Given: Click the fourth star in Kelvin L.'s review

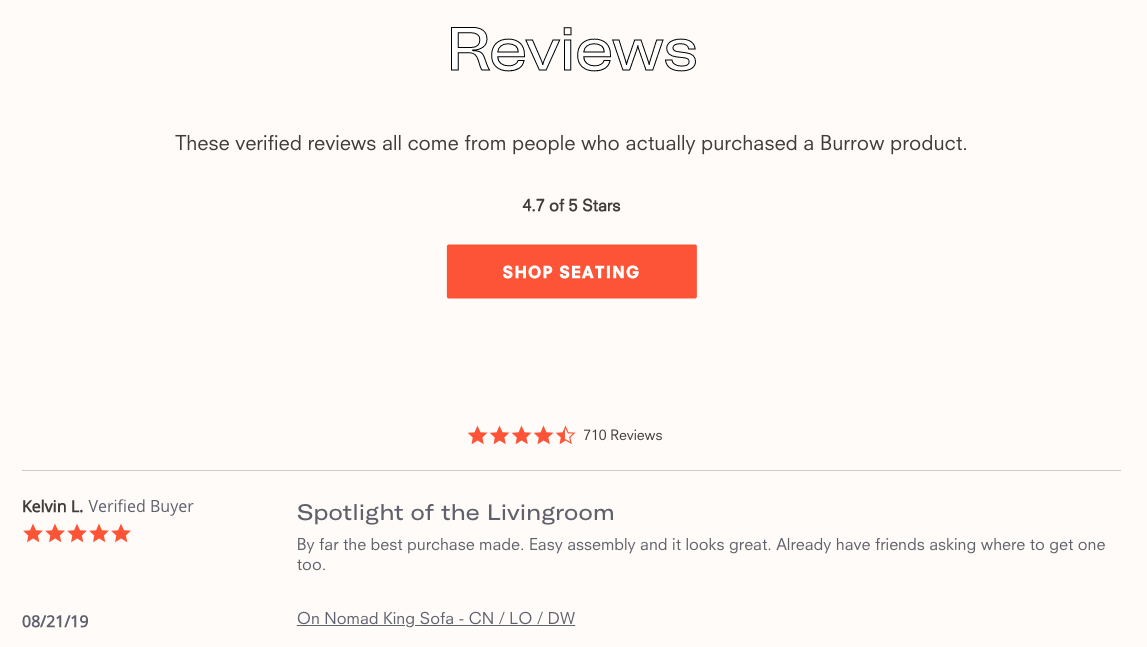Looking at the screenshot, I should [x=99, y=534].
